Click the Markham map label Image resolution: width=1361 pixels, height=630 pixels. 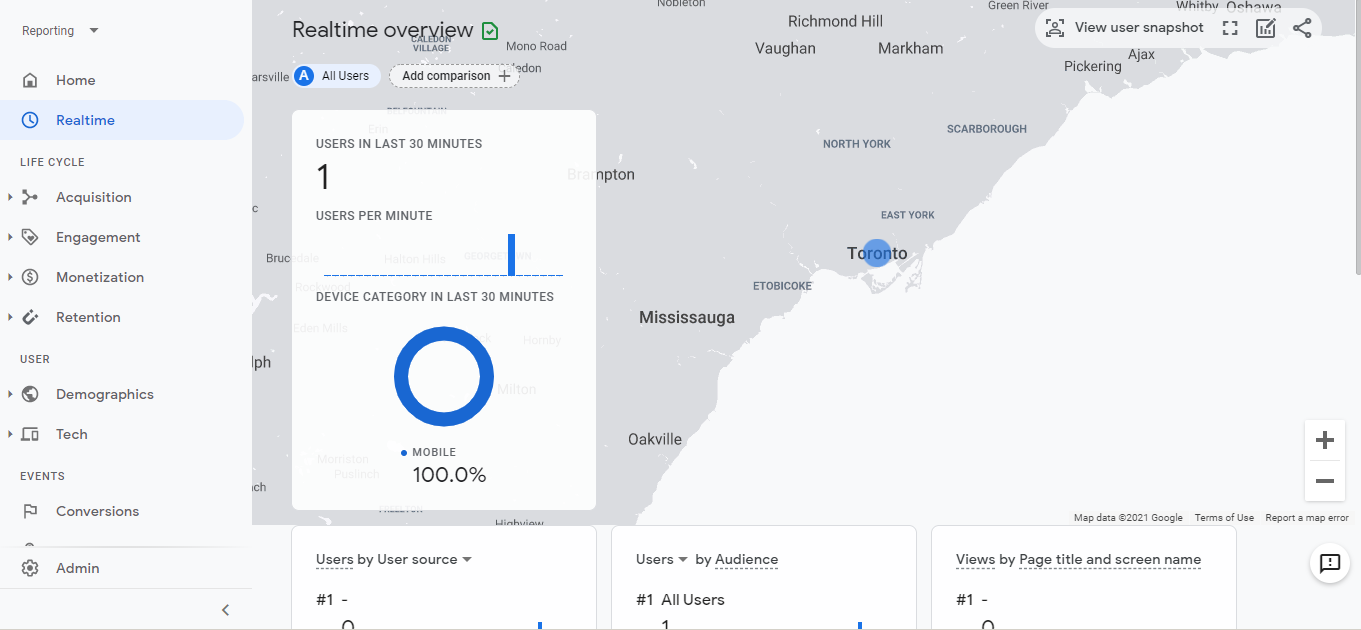pyautogui.click(x=911, y=48)
